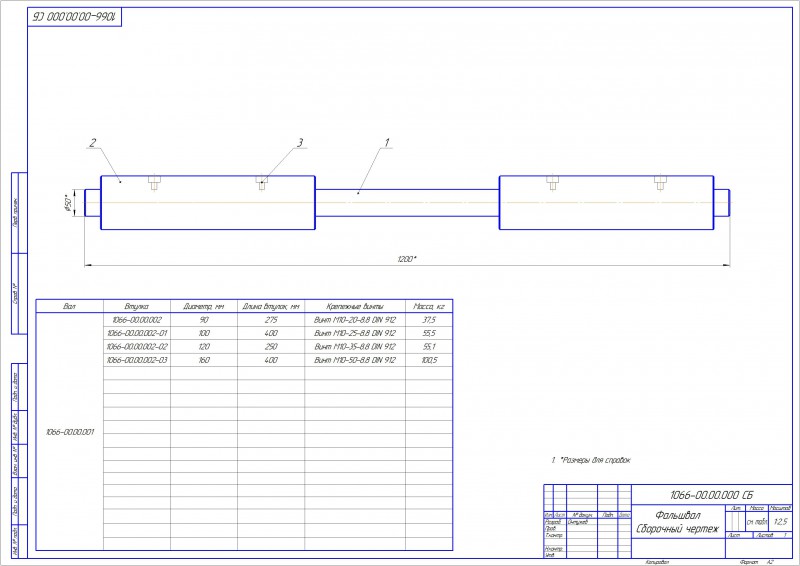800x566 pixels.
Task: Click the 'Втулка' table column header
Action: 137,306
